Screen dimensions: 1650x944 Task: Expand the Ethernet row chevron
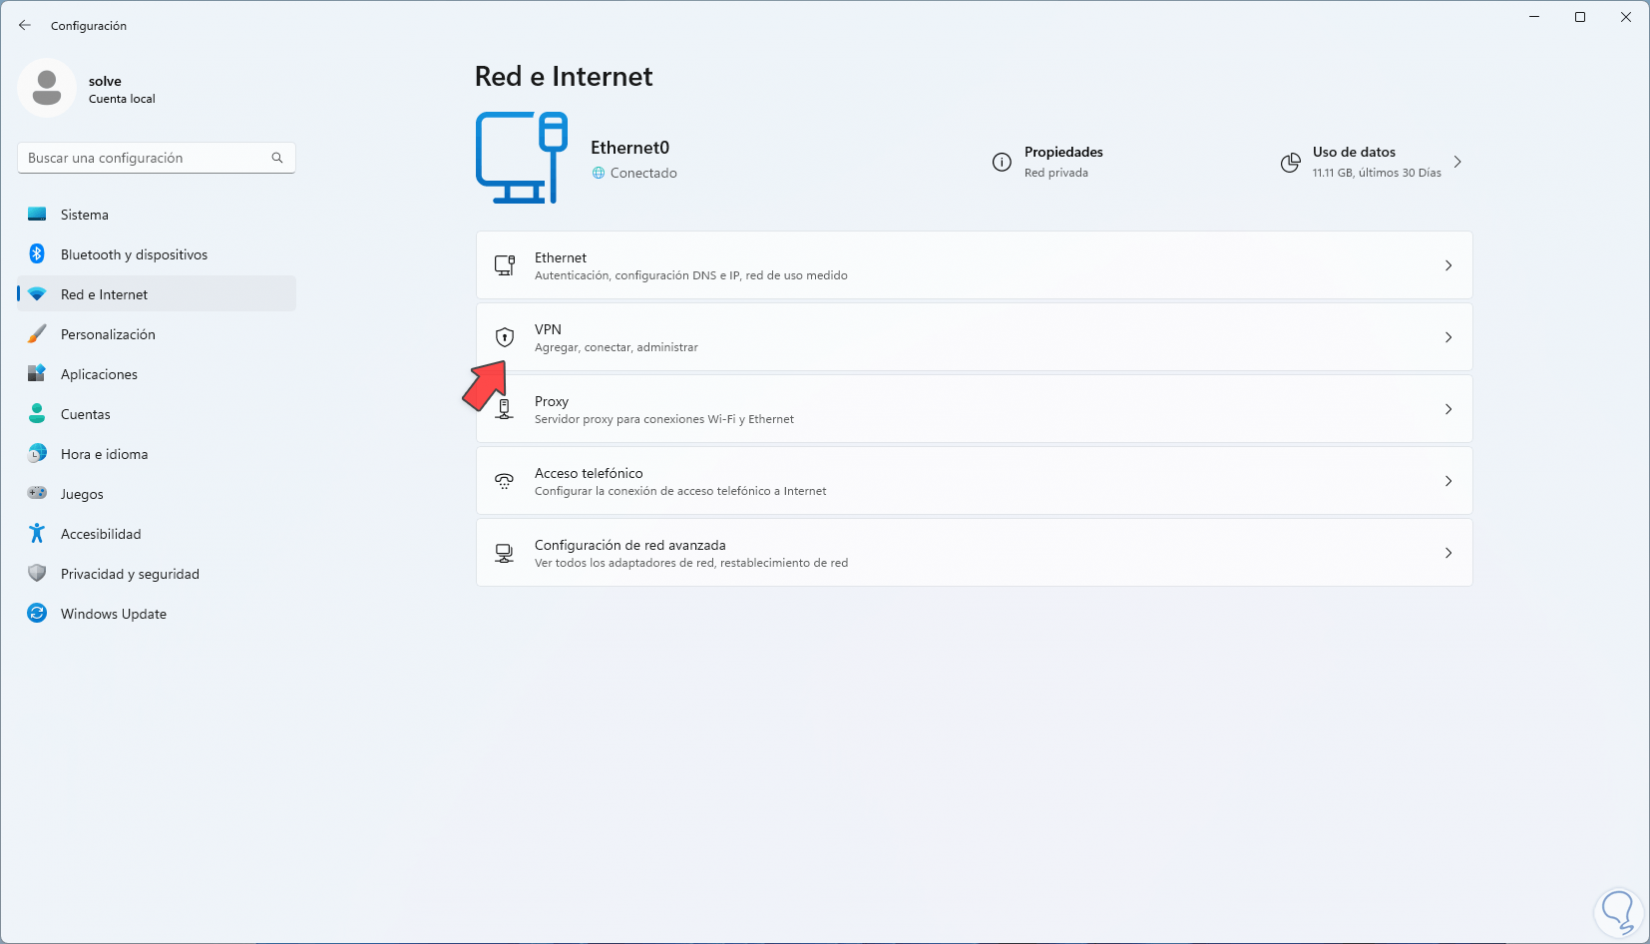point(1448,266)
